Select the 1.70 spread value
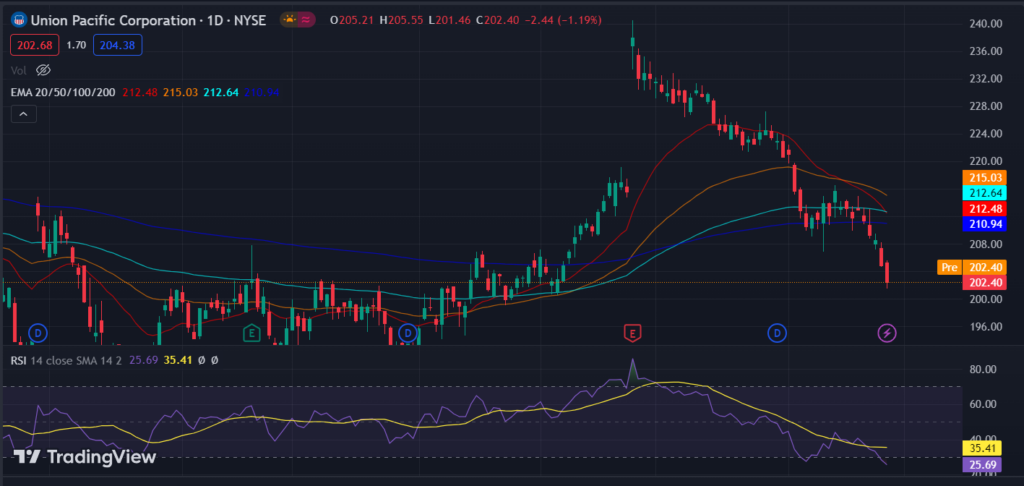 (x=76, y=45)
